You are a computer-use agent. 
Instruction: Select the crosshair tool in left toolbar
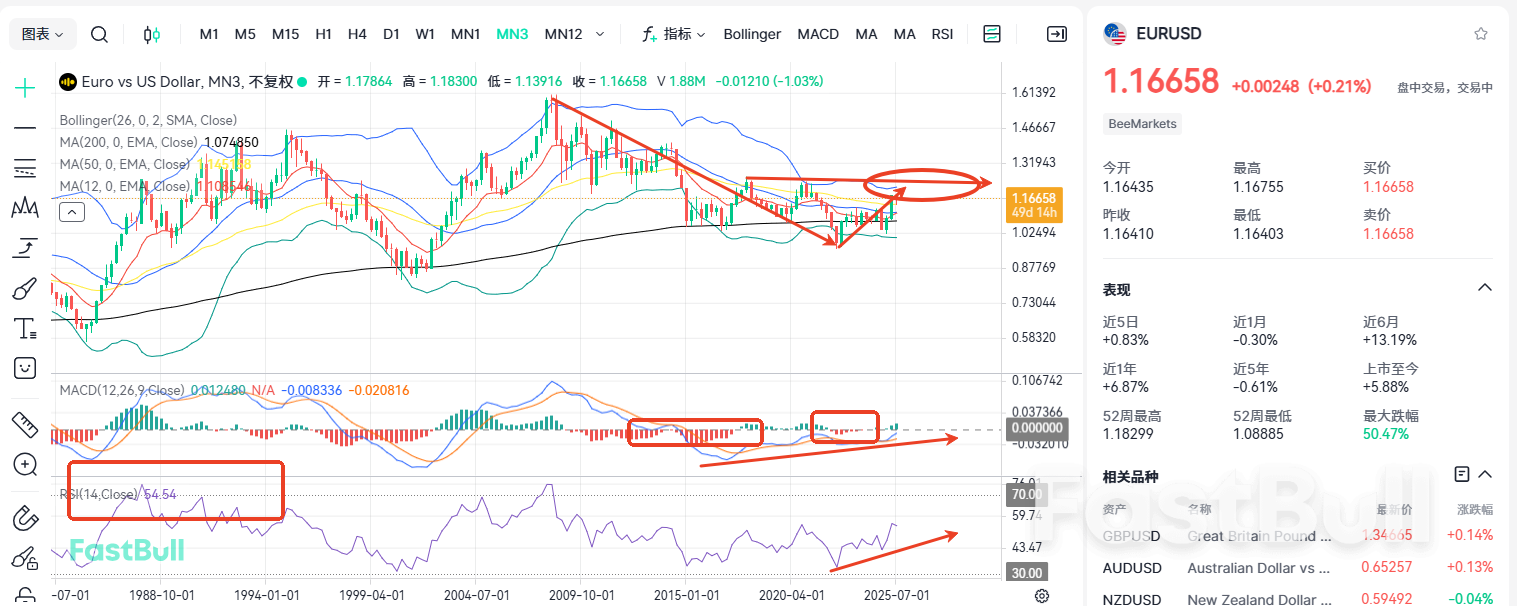pos(24,88)
